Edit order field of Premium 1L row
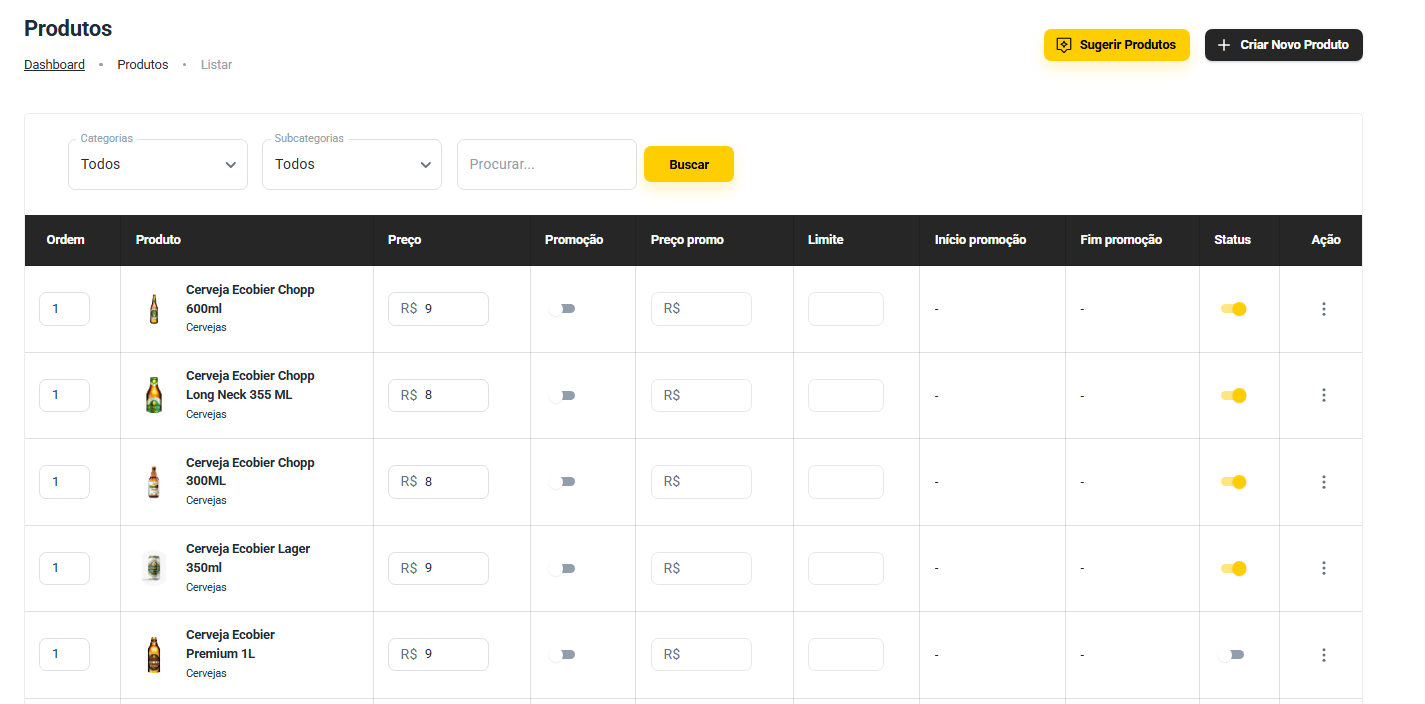Image resolution: width=1425 pixels, height=704 pixels. coord(64,655)
